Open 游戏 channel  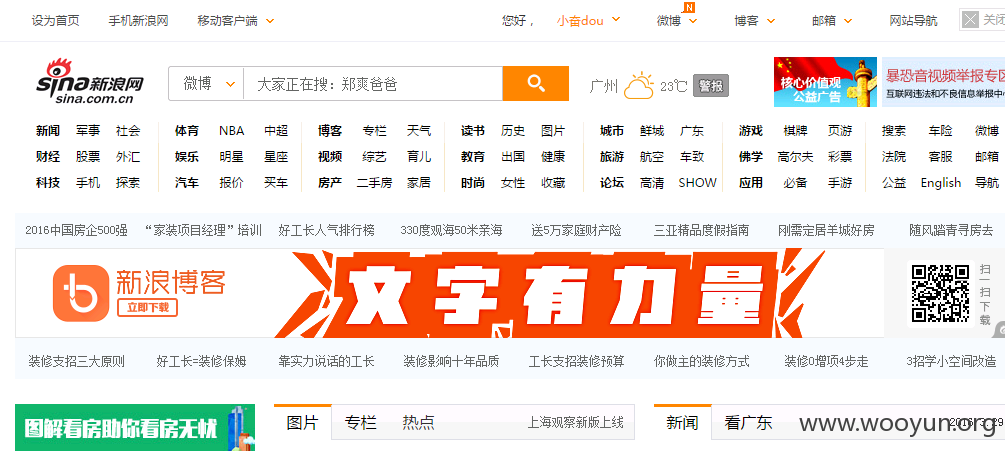[751, 131]
